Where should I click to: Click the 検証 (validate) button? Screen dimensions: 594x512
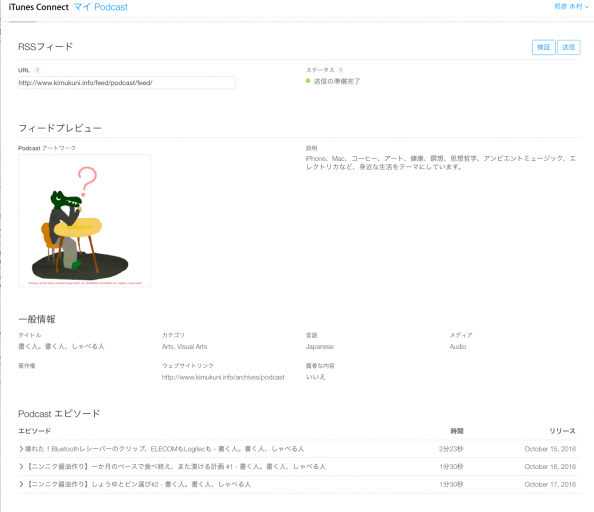[543, 47]
